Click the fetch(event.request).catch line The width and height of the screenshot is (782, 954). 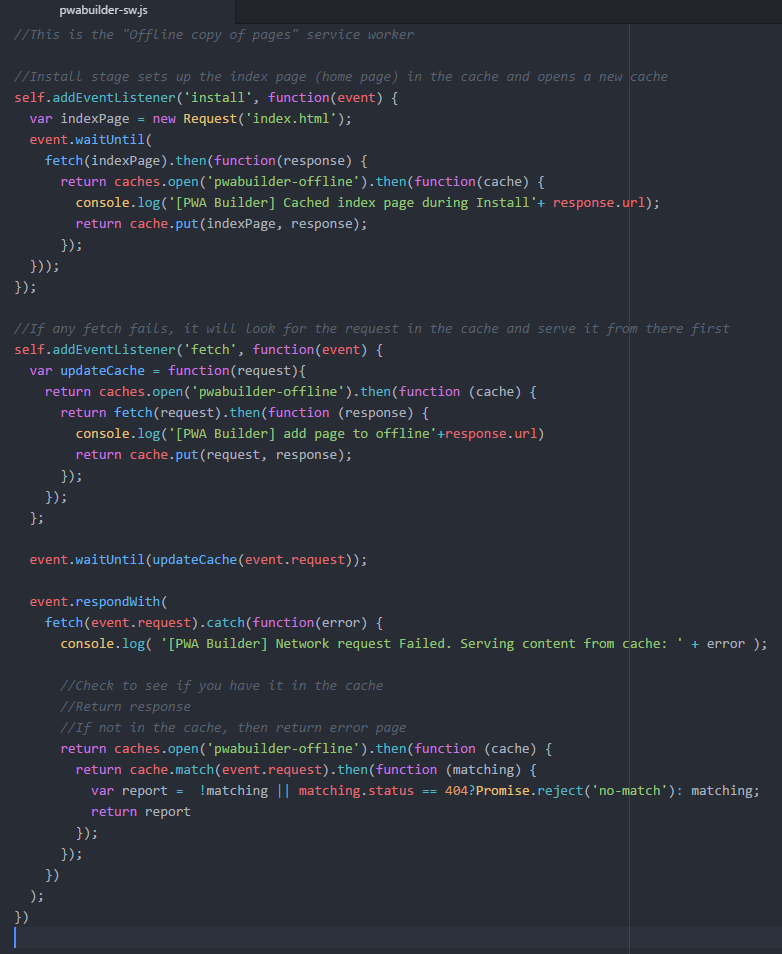pyautogui.click(x=214, y=622)
